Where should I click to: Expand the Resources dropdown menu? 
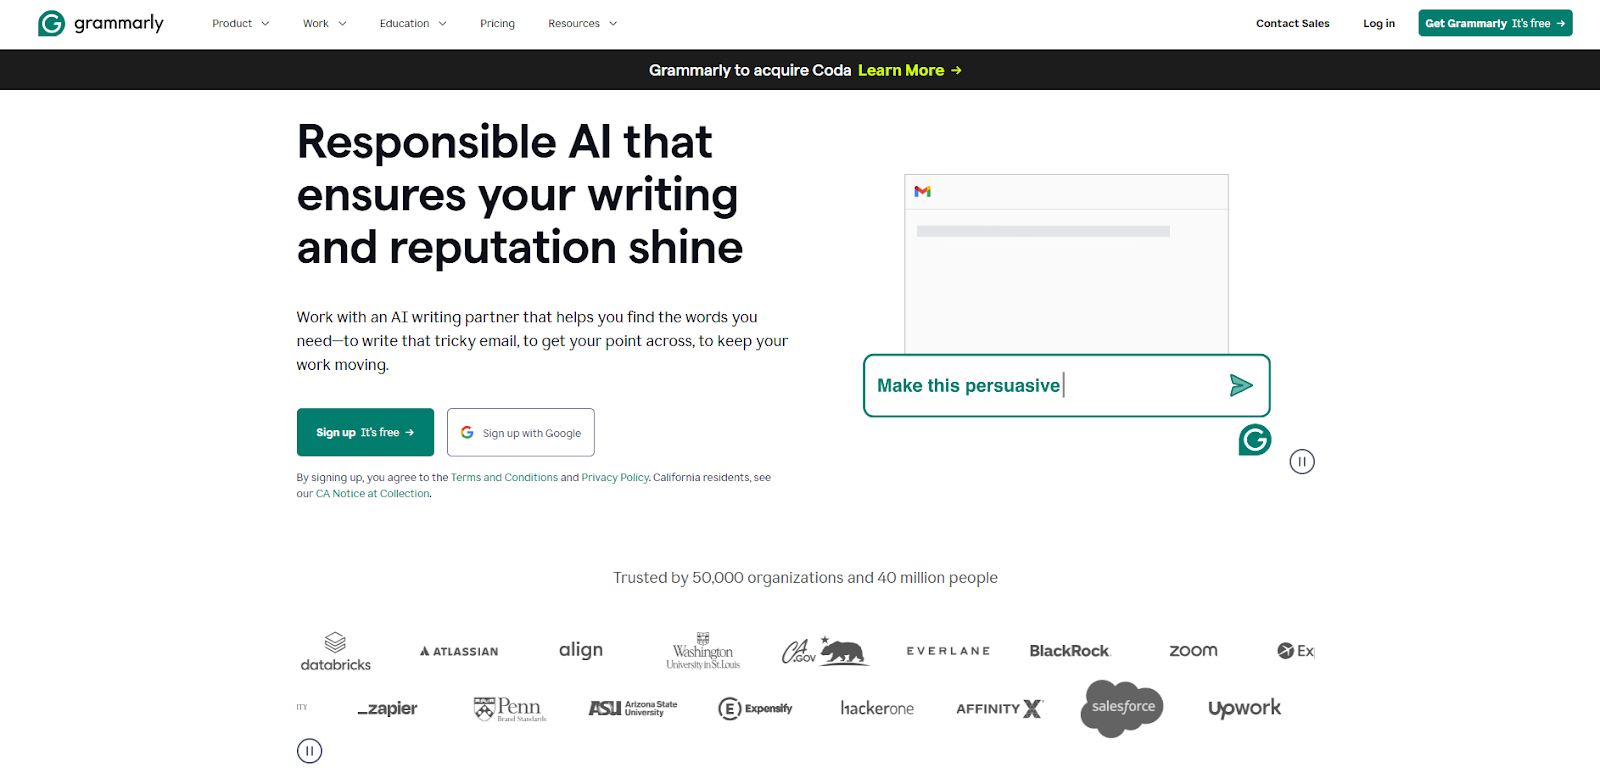coord(583,23)
